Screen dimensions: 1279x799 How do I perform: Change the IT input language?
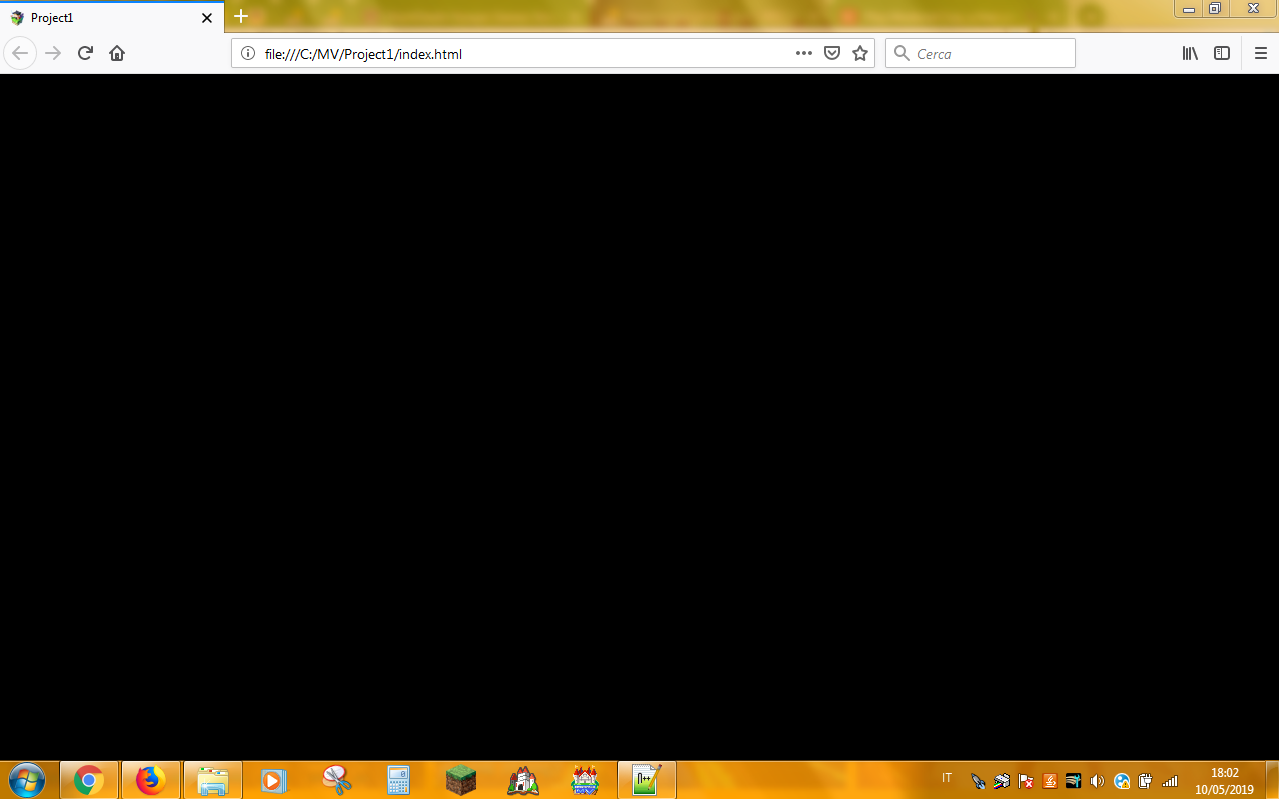pyautogui.click(x=947, y=778)
